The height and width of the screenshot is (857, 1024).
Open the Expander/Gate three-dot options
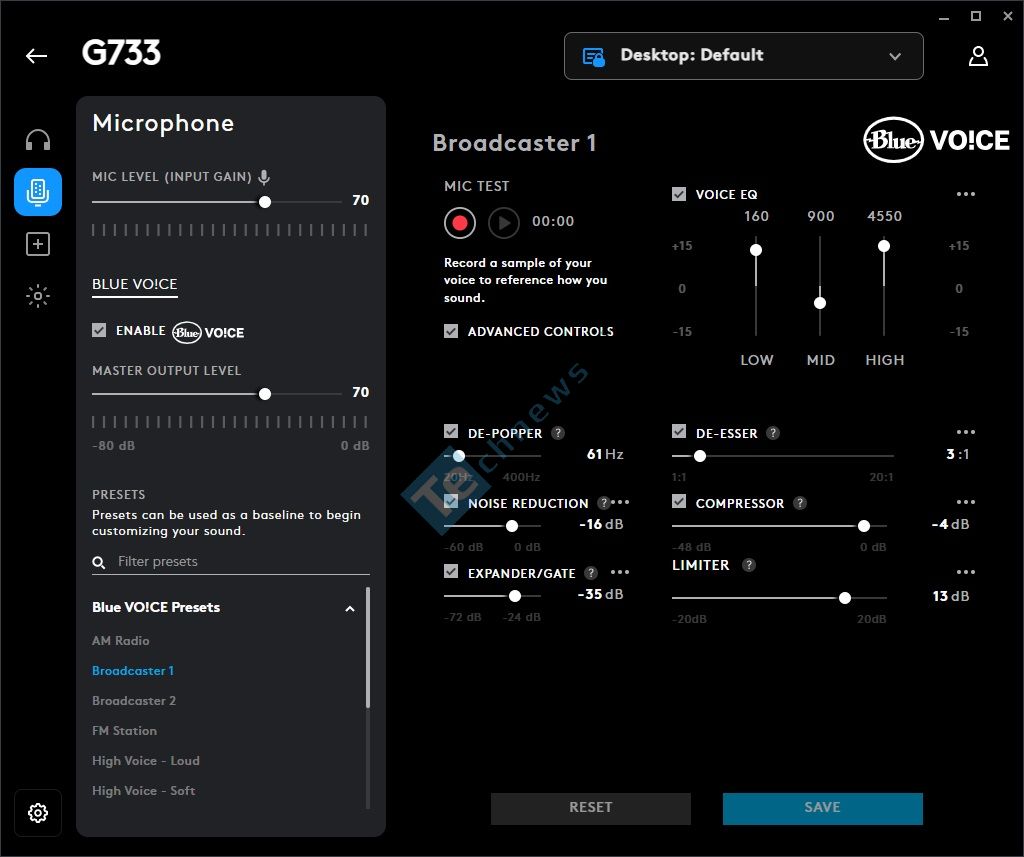tap(620, 572)
